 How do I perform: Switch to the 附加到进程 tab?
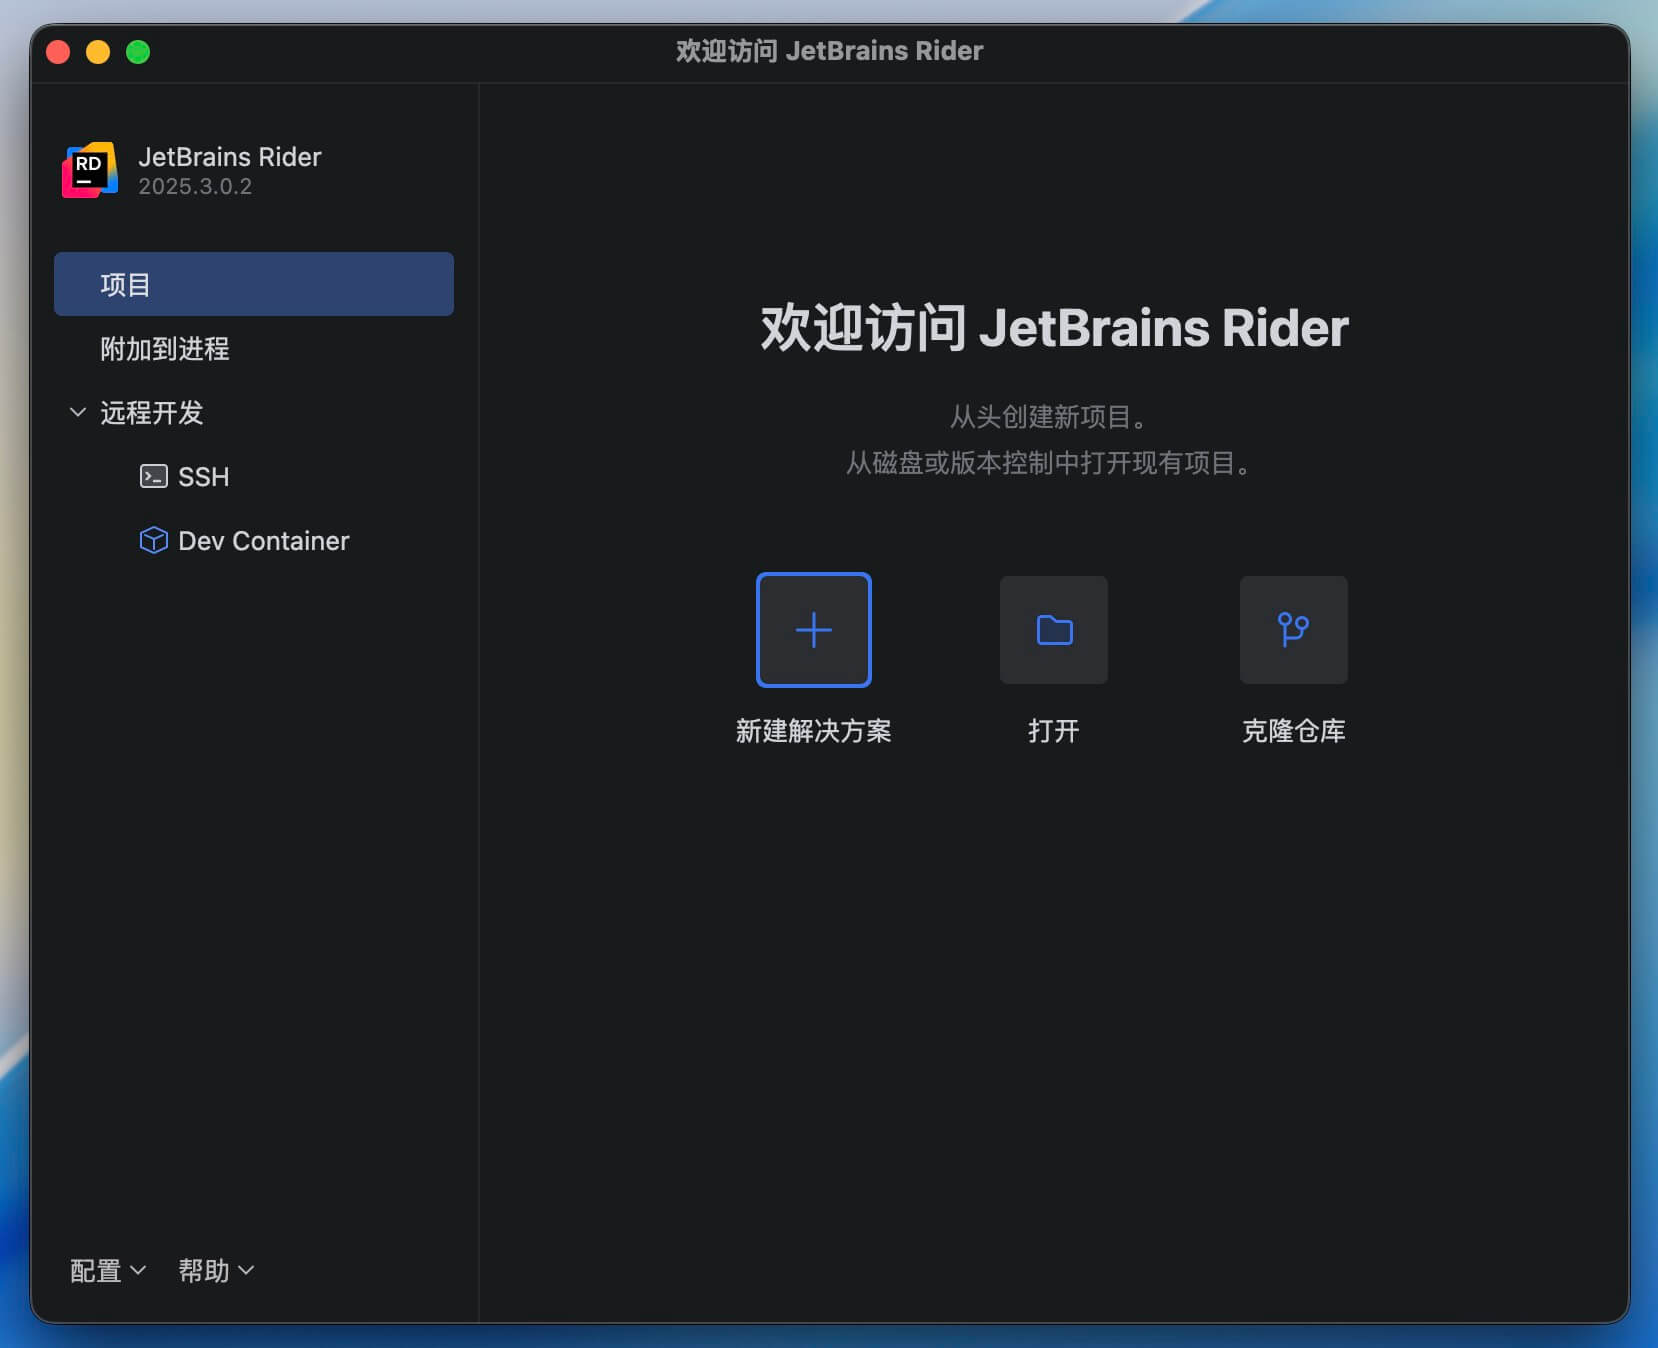tap(165, 348)
